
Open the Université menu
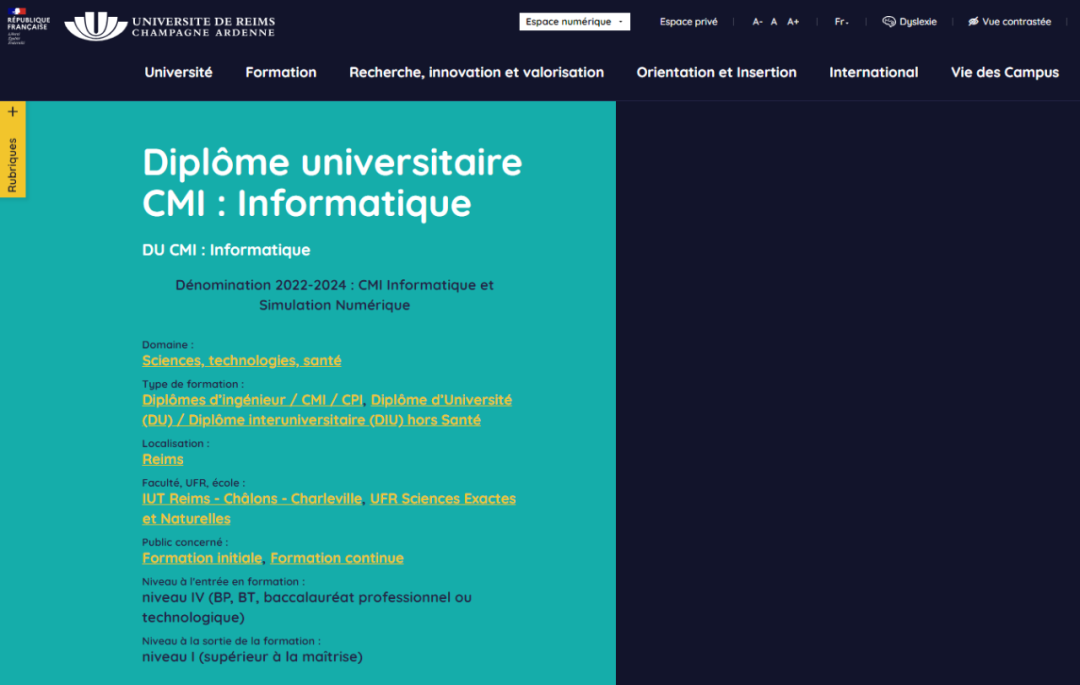tap(178, 72)
